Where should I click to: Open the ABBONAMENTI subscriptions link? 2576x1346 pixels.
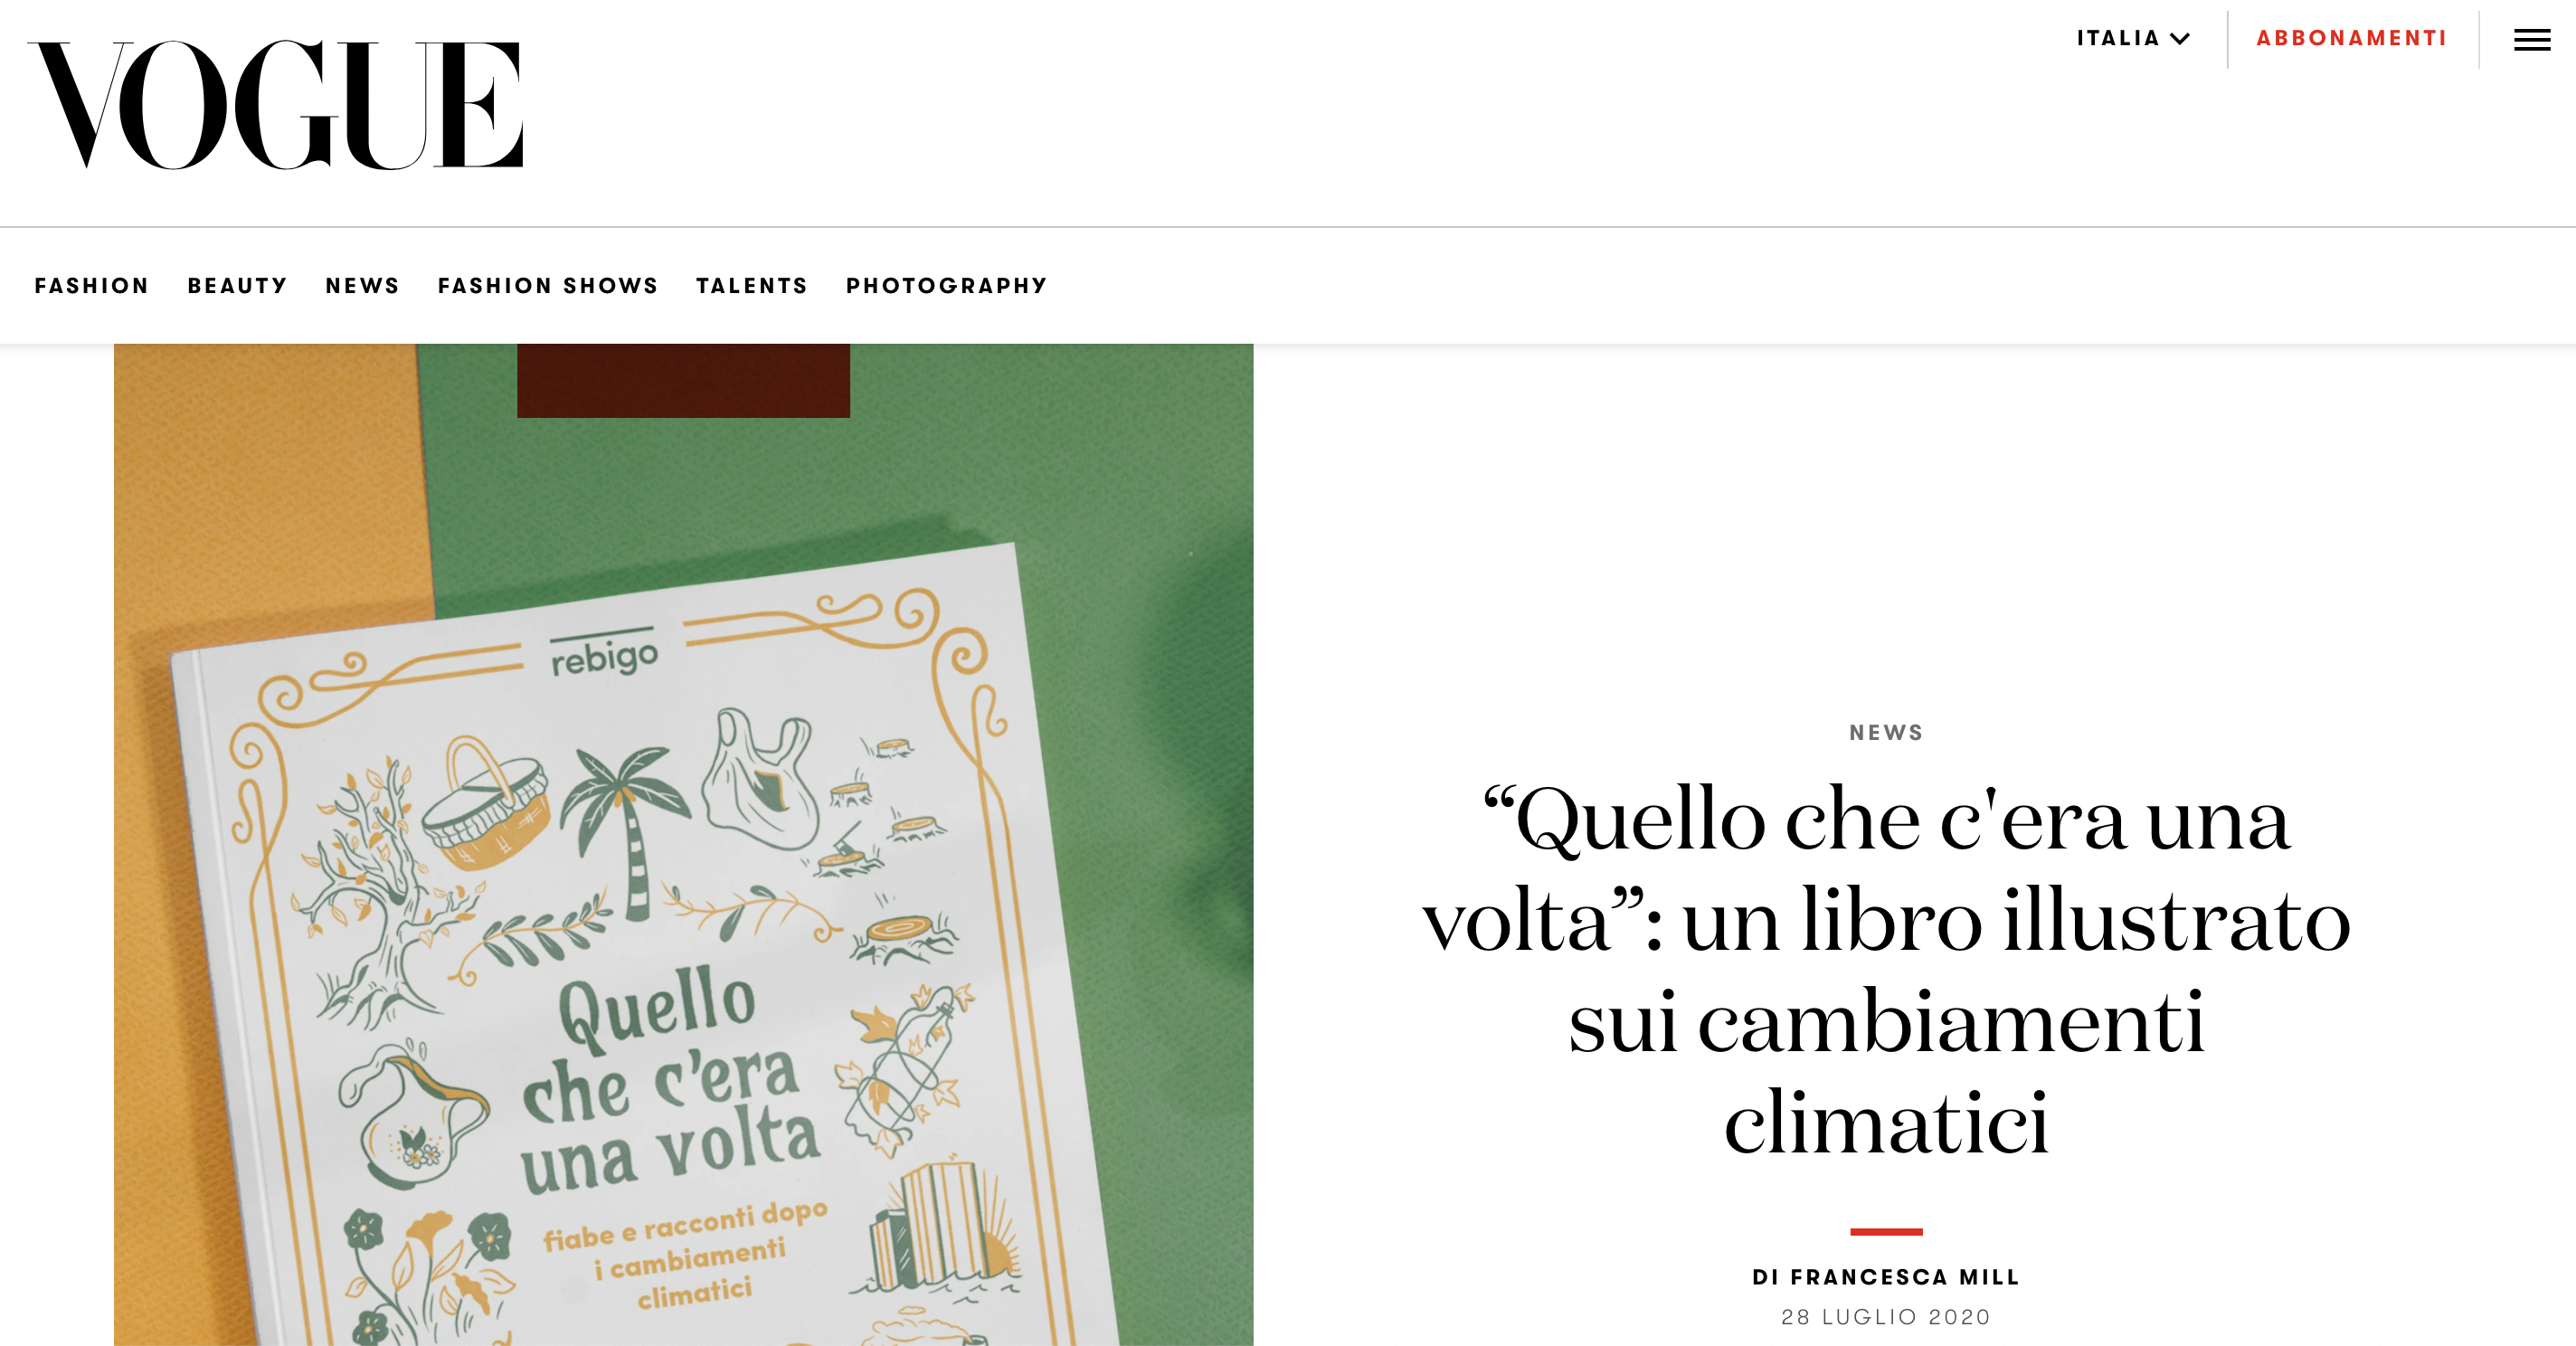pos(2351,38)
